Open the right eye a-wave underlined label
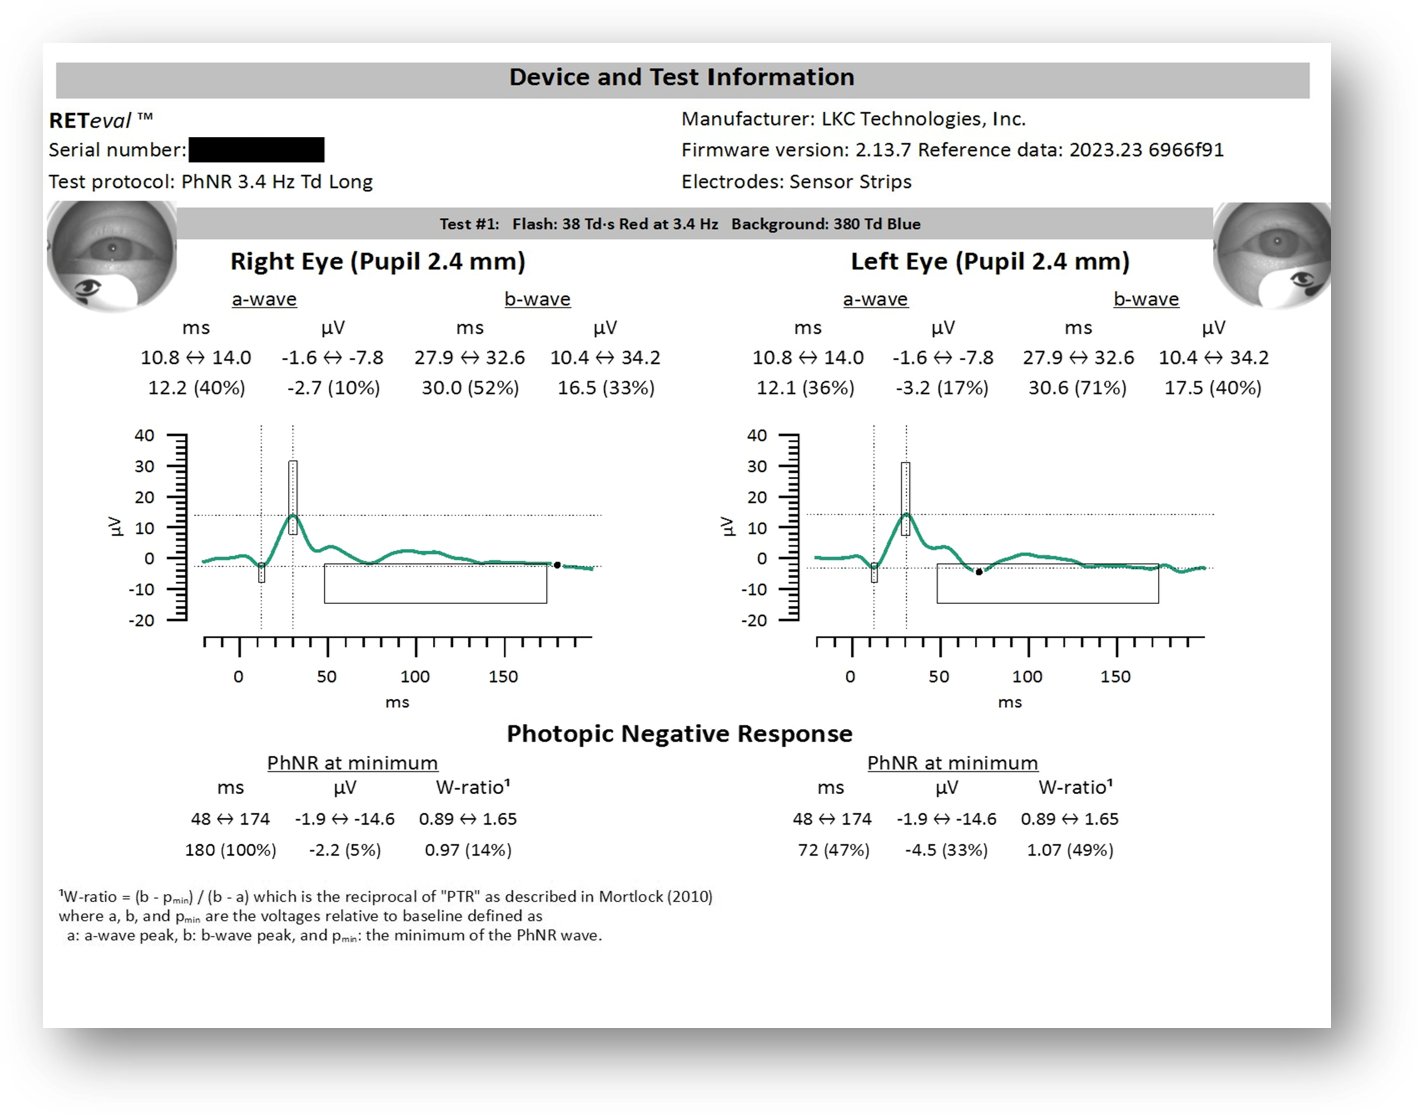 264,299
